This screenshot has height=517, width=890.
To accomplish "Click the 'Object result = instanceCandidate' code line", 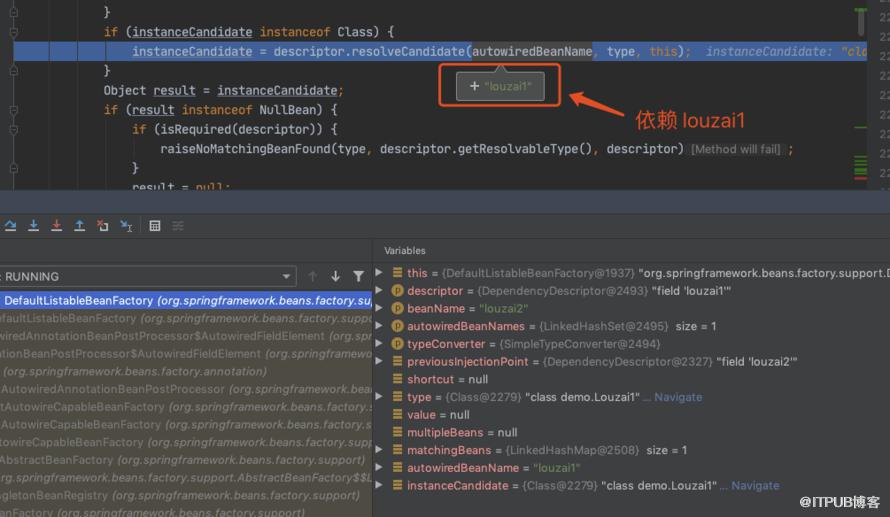I will click(x=223, y=90).
